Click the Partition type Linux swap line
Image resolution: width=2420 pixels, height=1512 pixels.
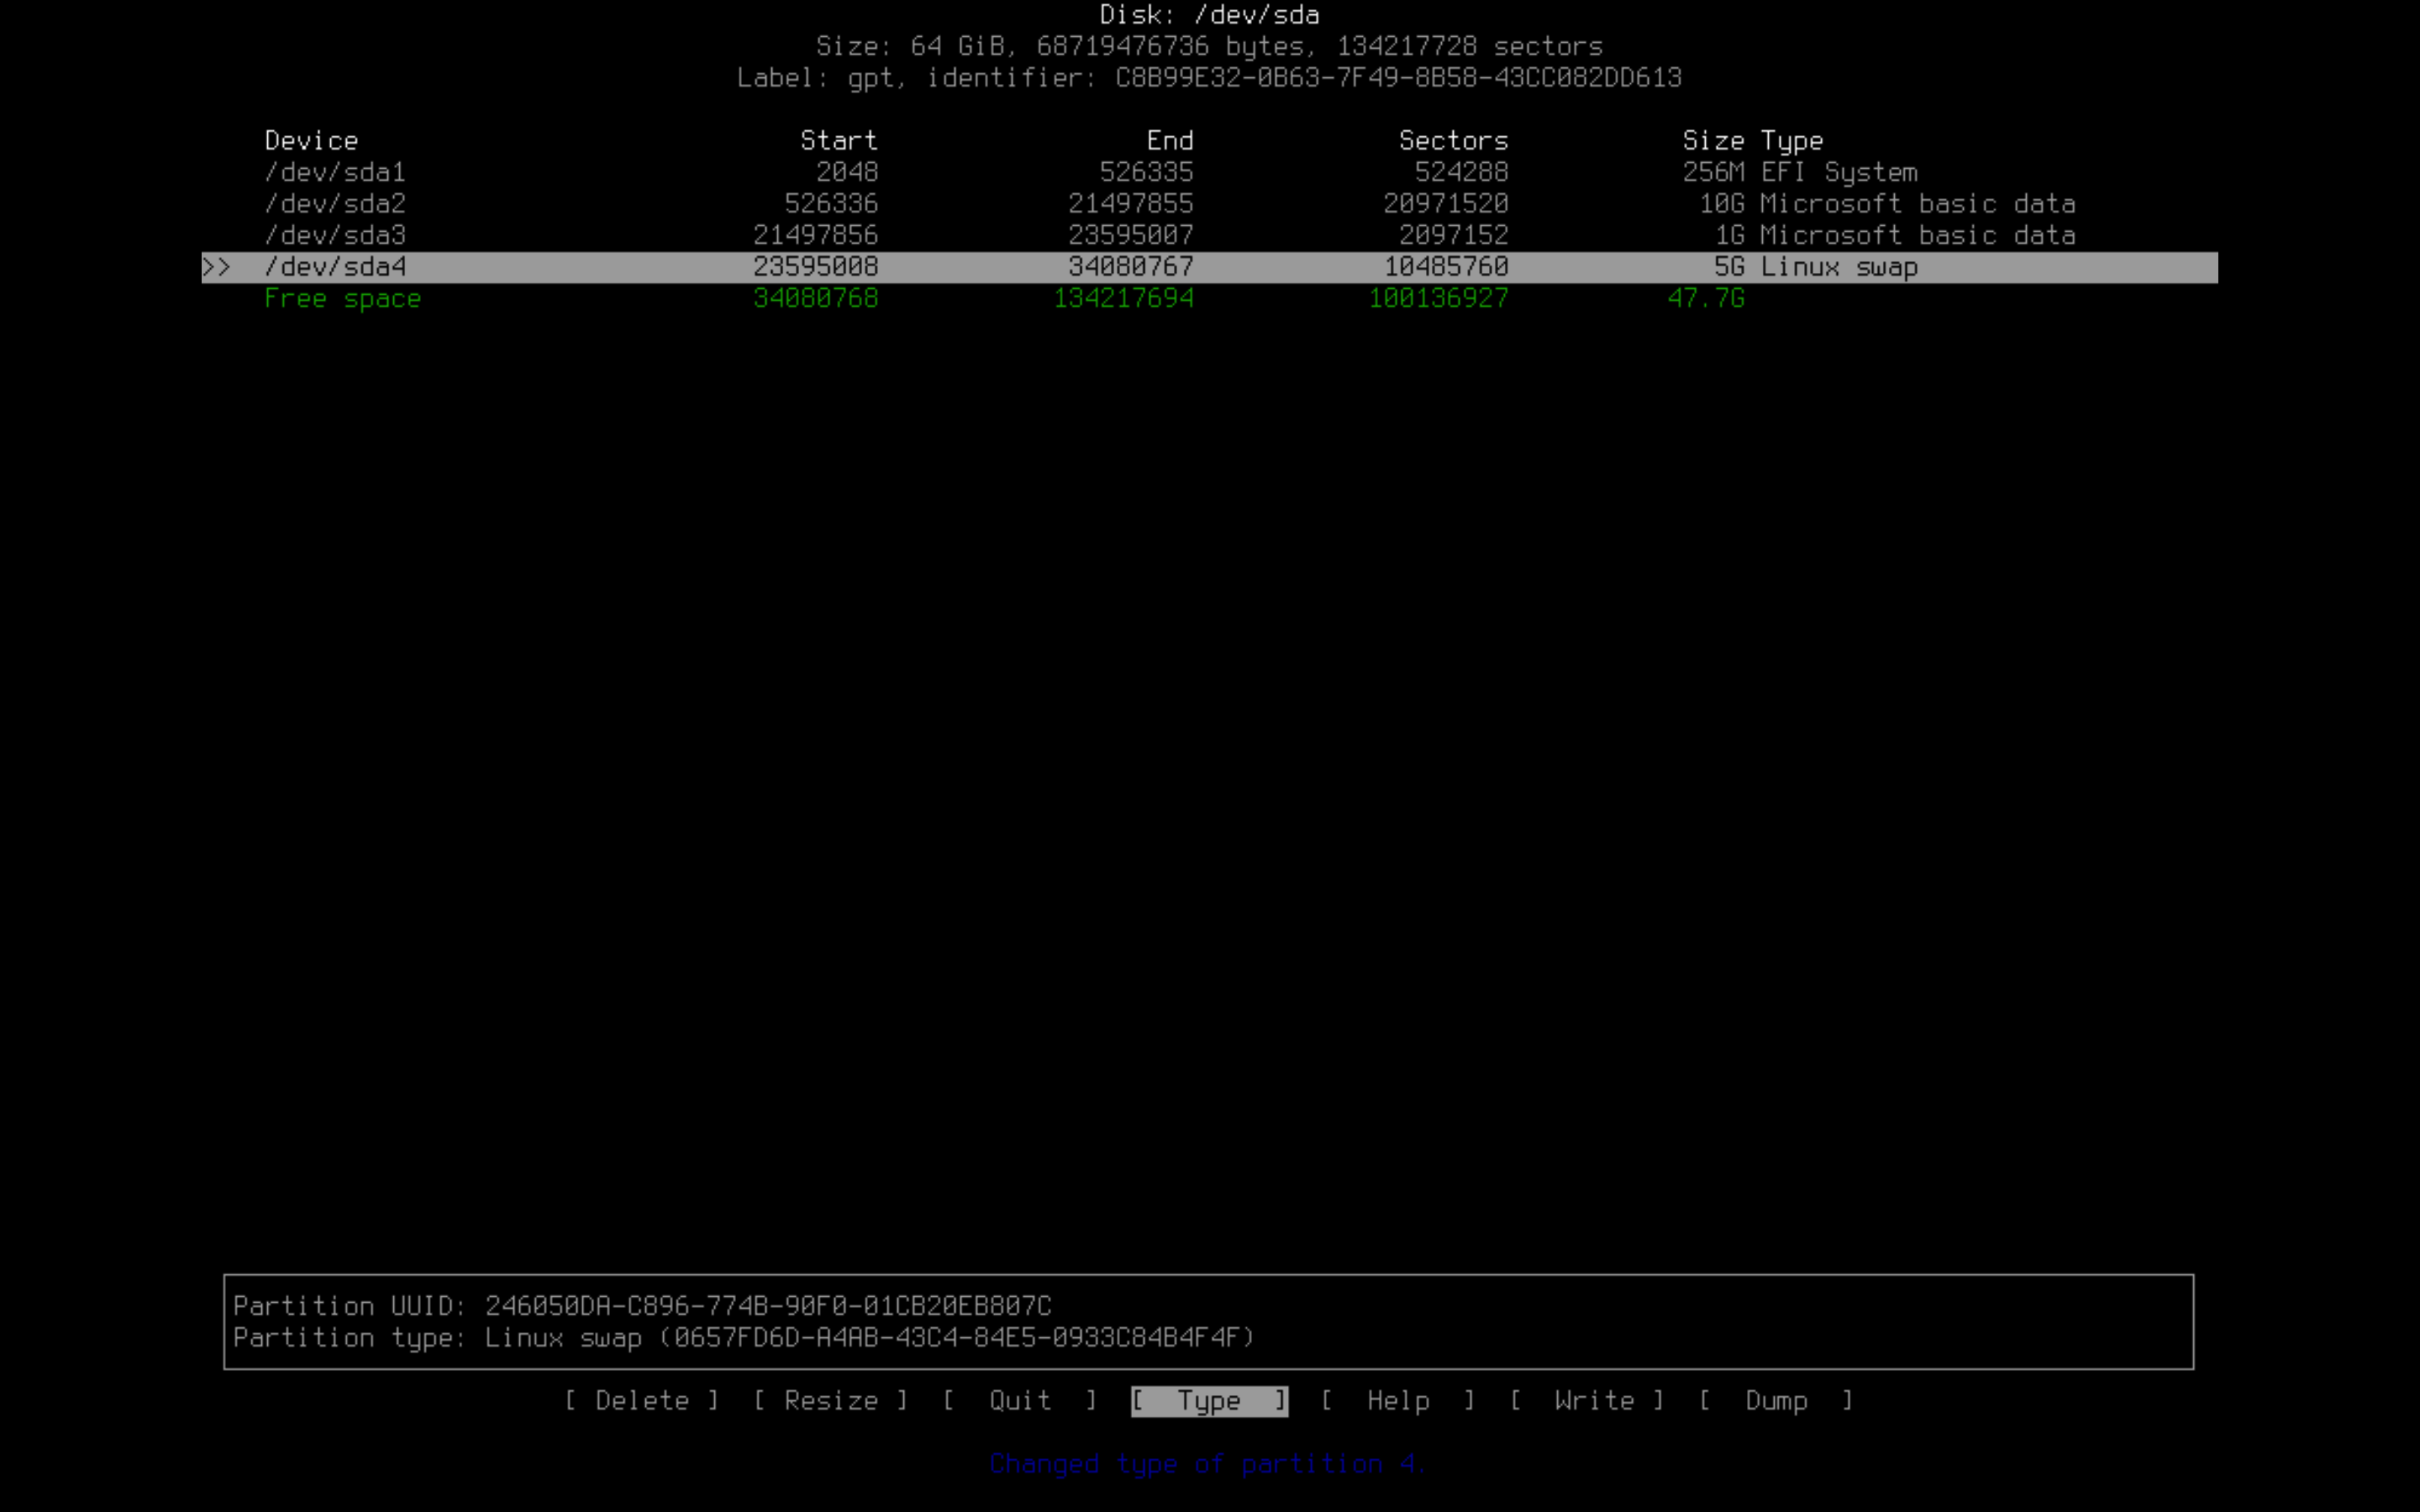point(743,1338)
